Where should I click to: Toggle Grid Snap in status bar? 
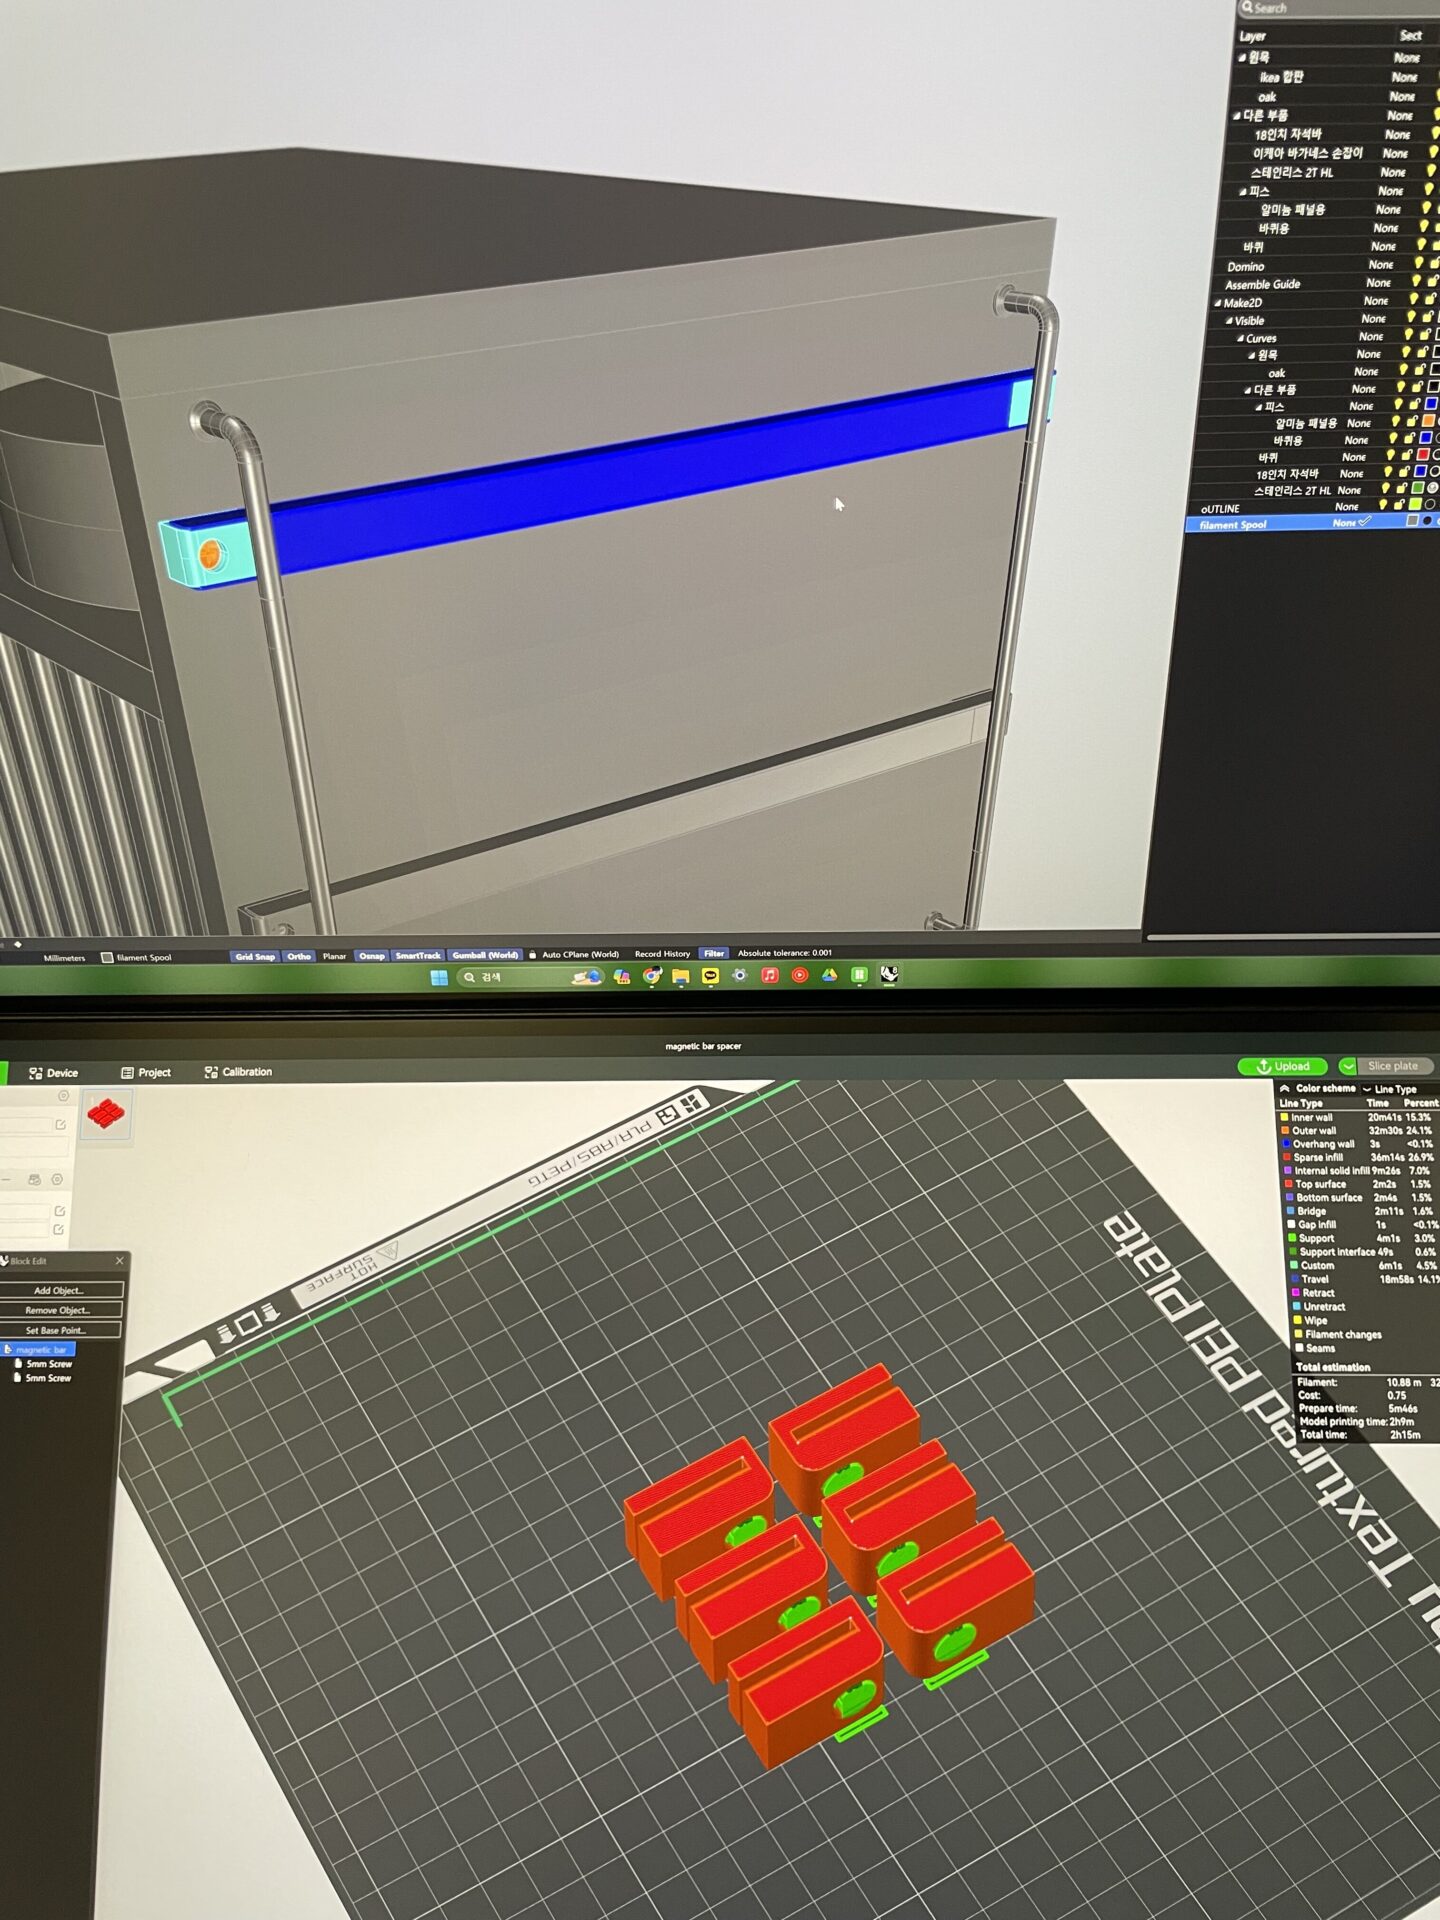pyautogui.click(x=255, y=957)
